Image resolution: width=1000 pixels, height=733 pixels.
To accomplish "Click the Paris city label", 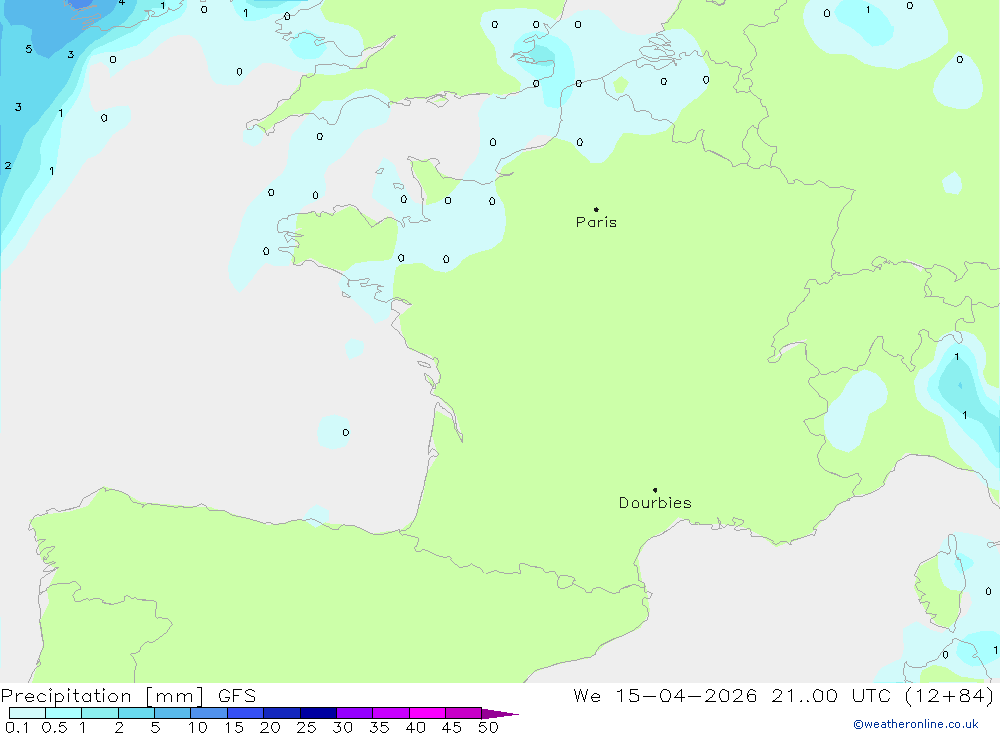I will click(596, 222).
